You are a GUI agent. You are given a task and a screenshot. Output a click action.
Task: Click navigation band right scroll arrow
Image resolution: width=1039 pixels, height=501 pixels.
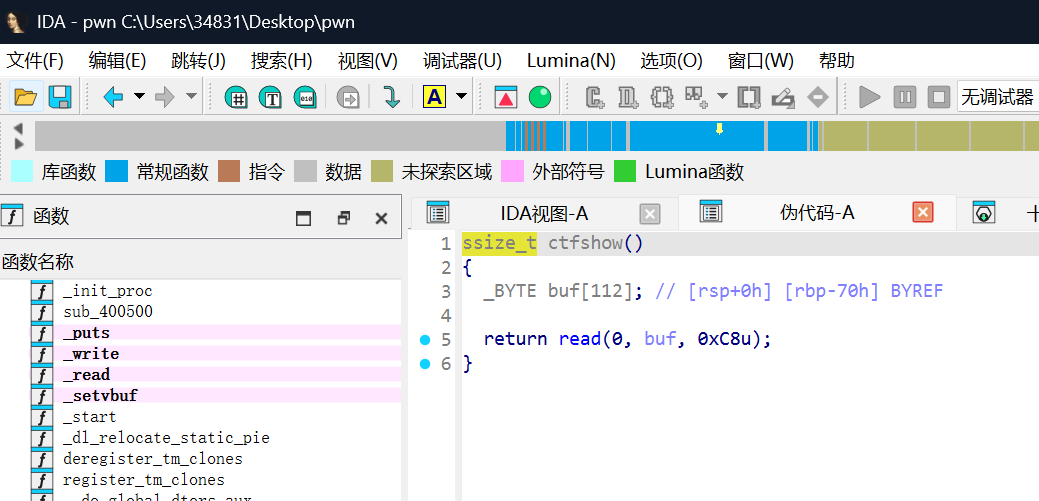(x=19, y=144)
